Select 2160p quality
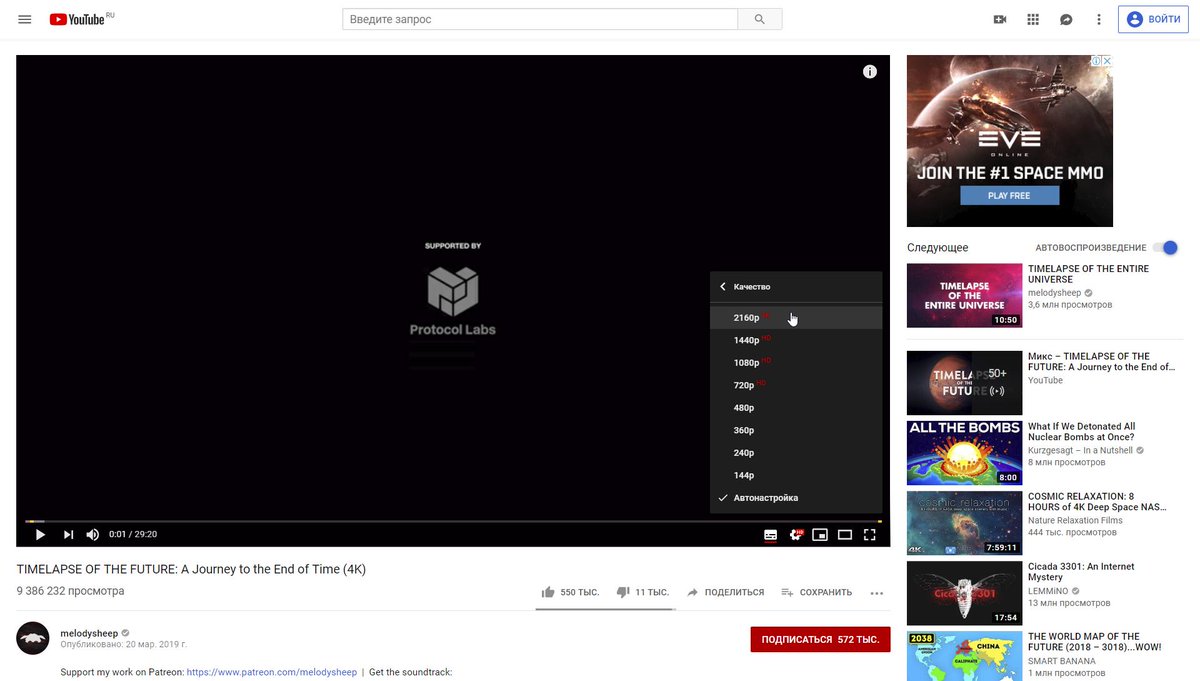This screenshot has height=681, width=1200. [796, 317]
